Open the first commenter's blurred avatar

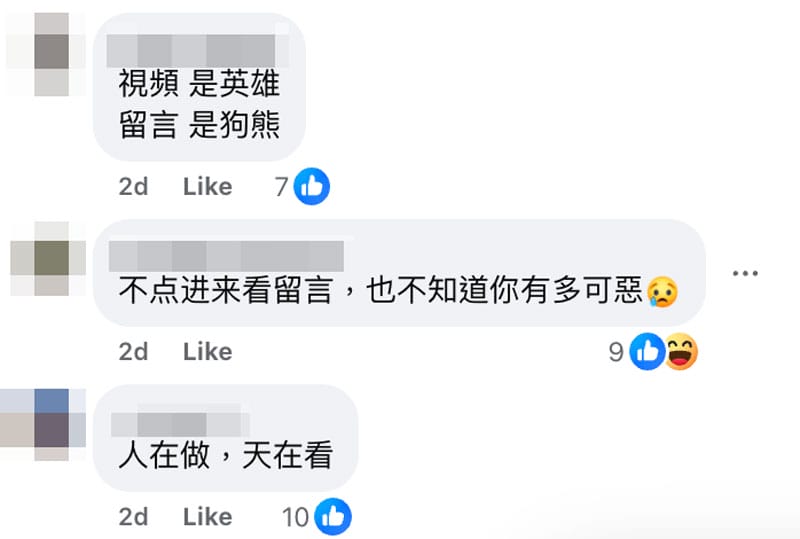click(x=46, y=54)
